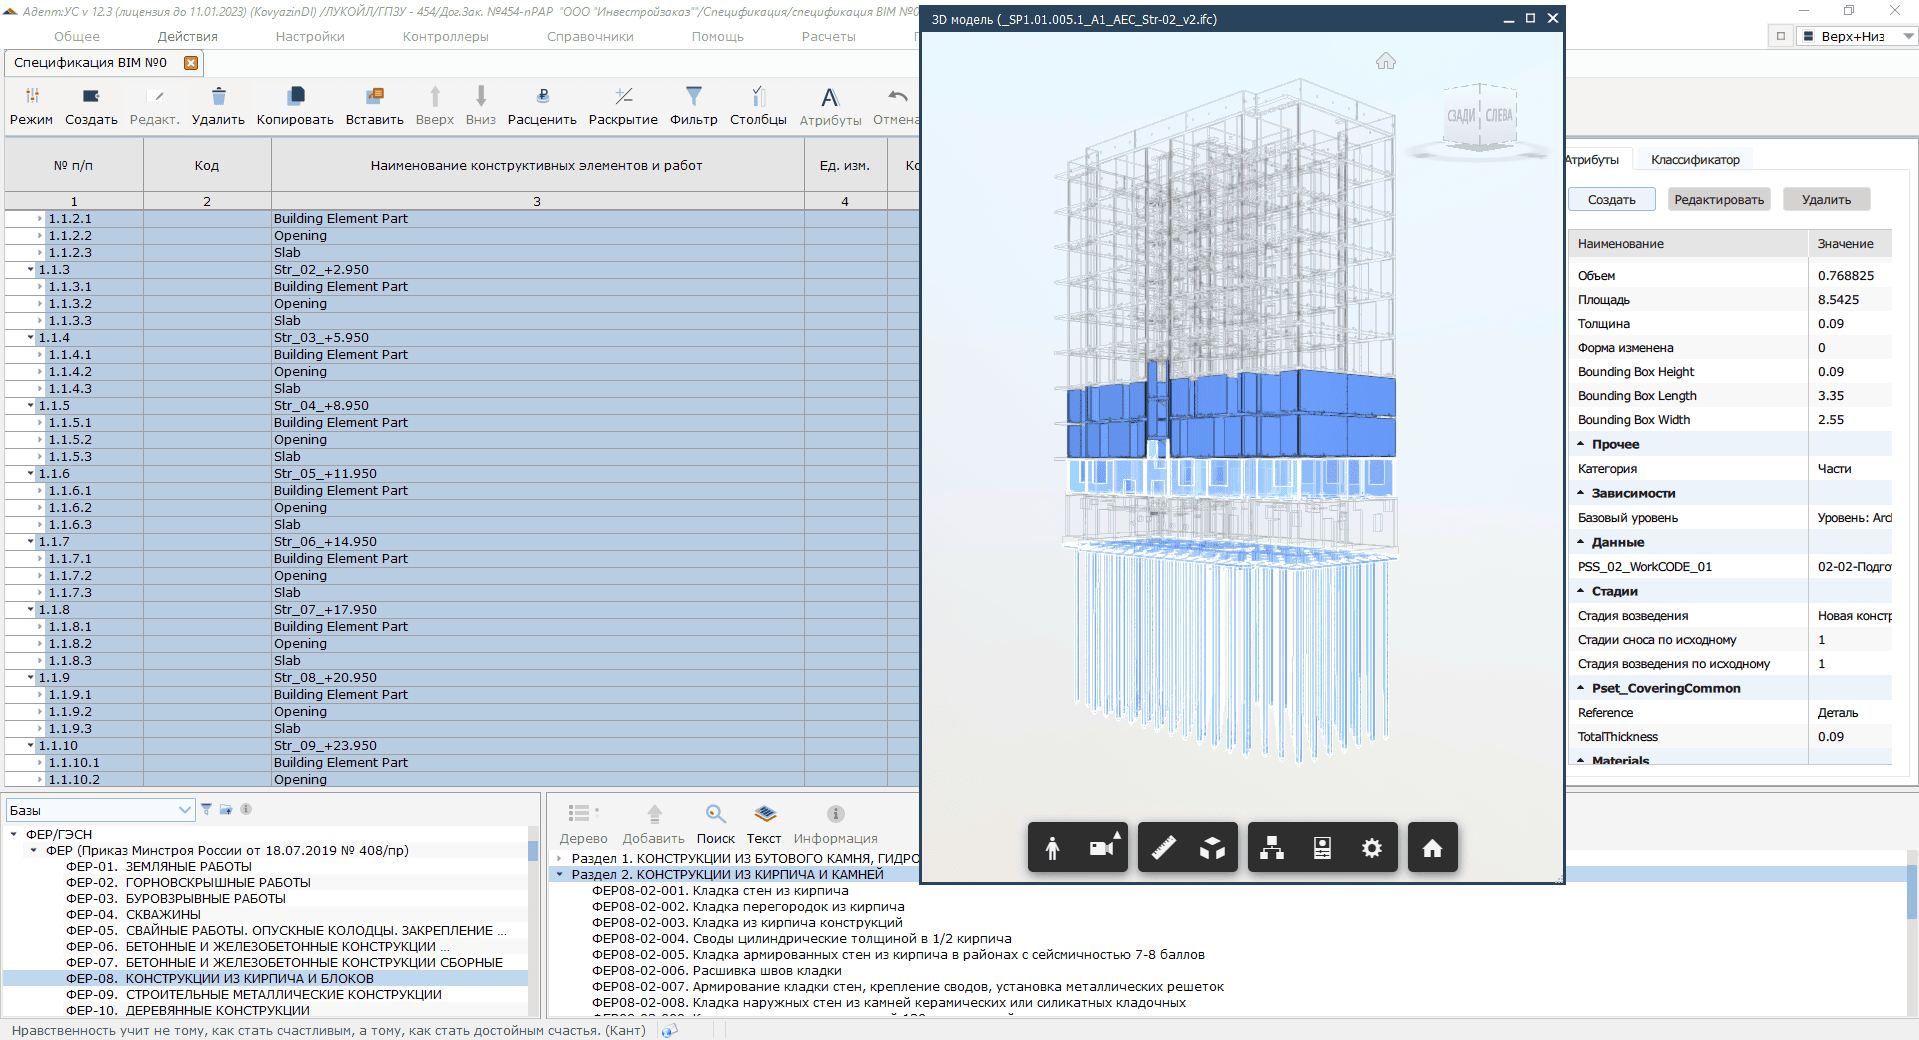This screenshot has height=1040, width=1919.
Task: Expand row 1.1.2.1 Building Element Part
Action: (41, 219)
